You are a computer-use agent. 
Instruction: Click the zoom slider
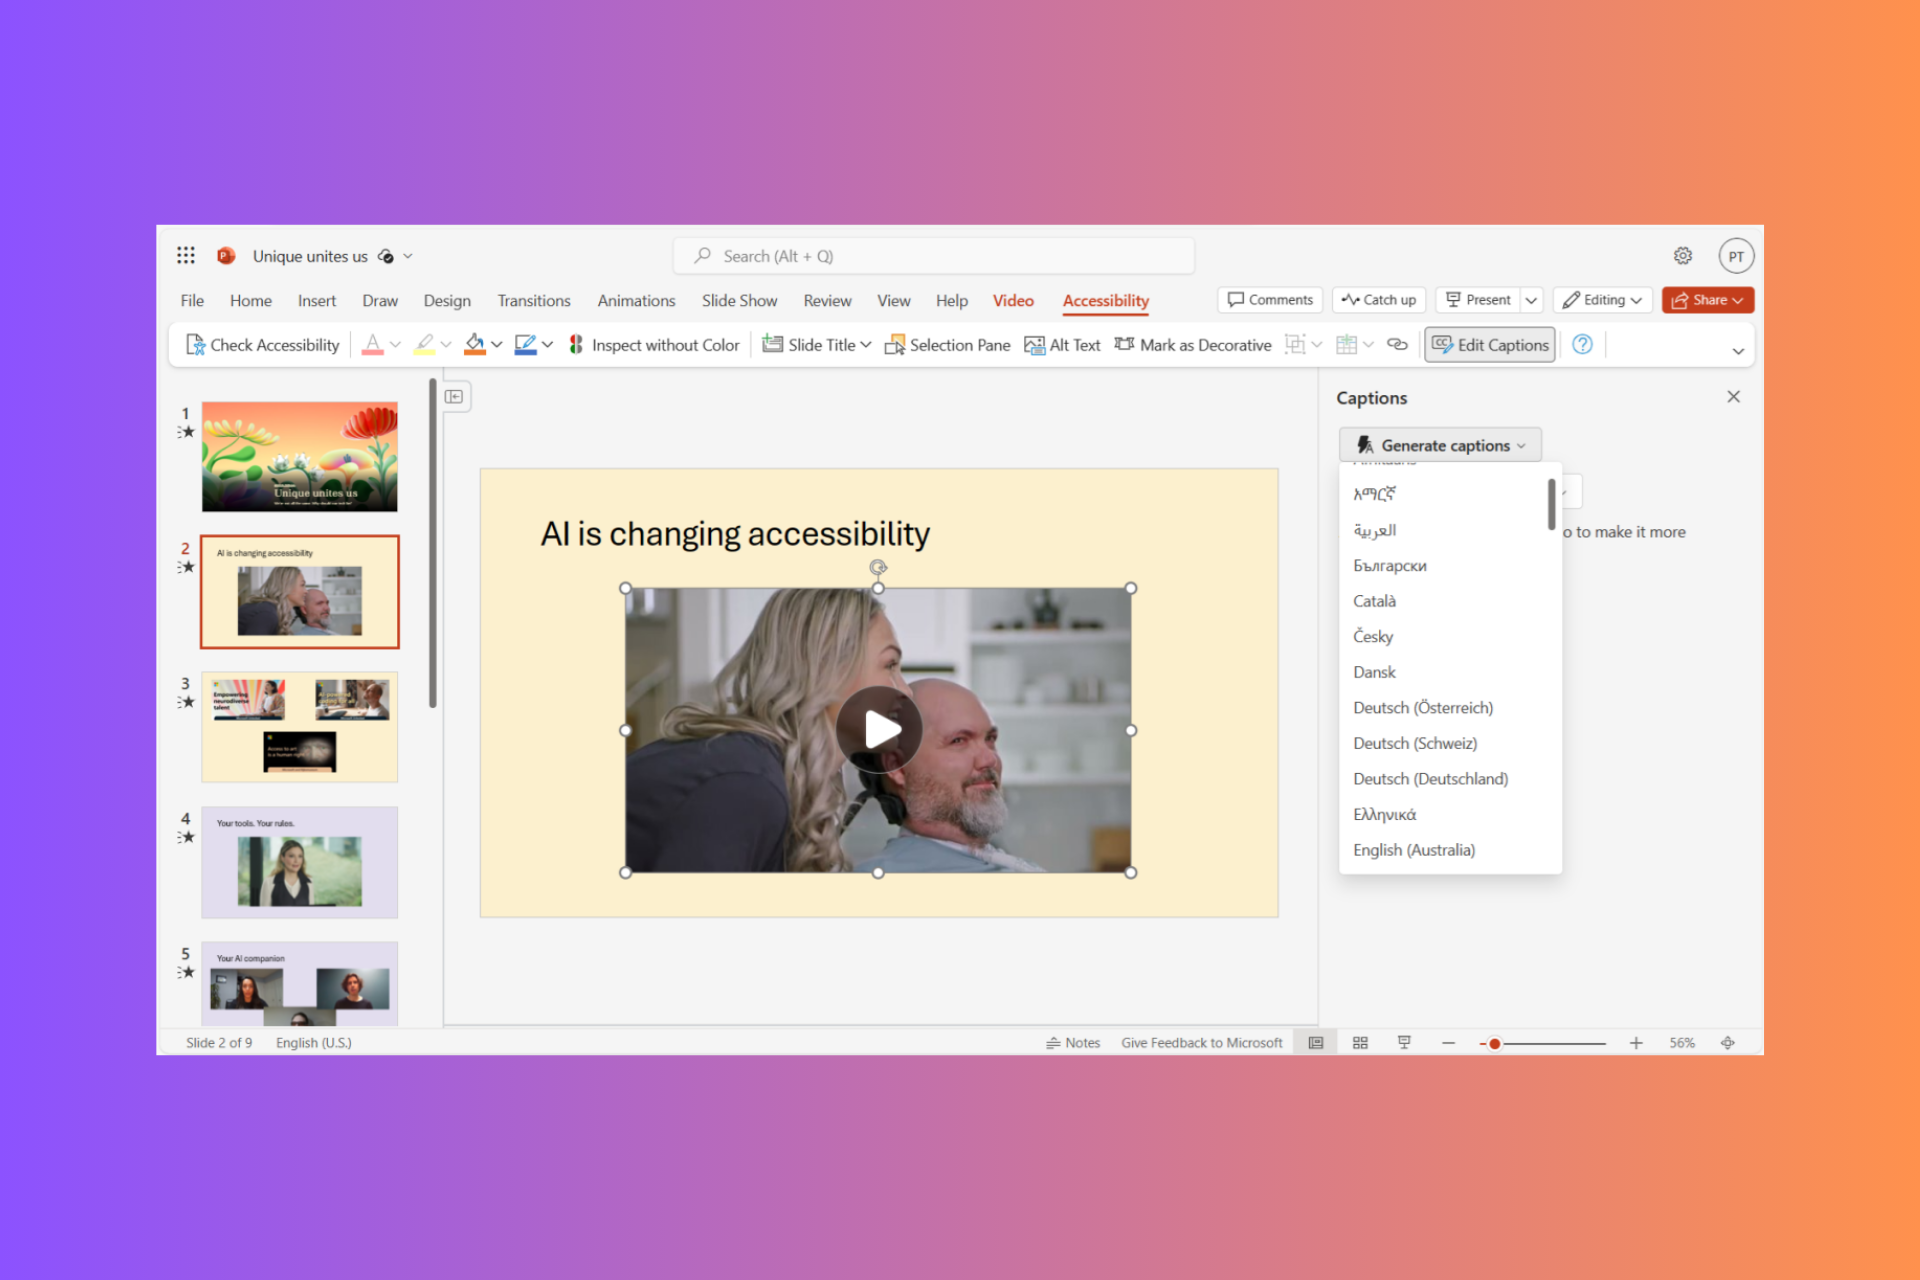click(x=1543, y=1043)
